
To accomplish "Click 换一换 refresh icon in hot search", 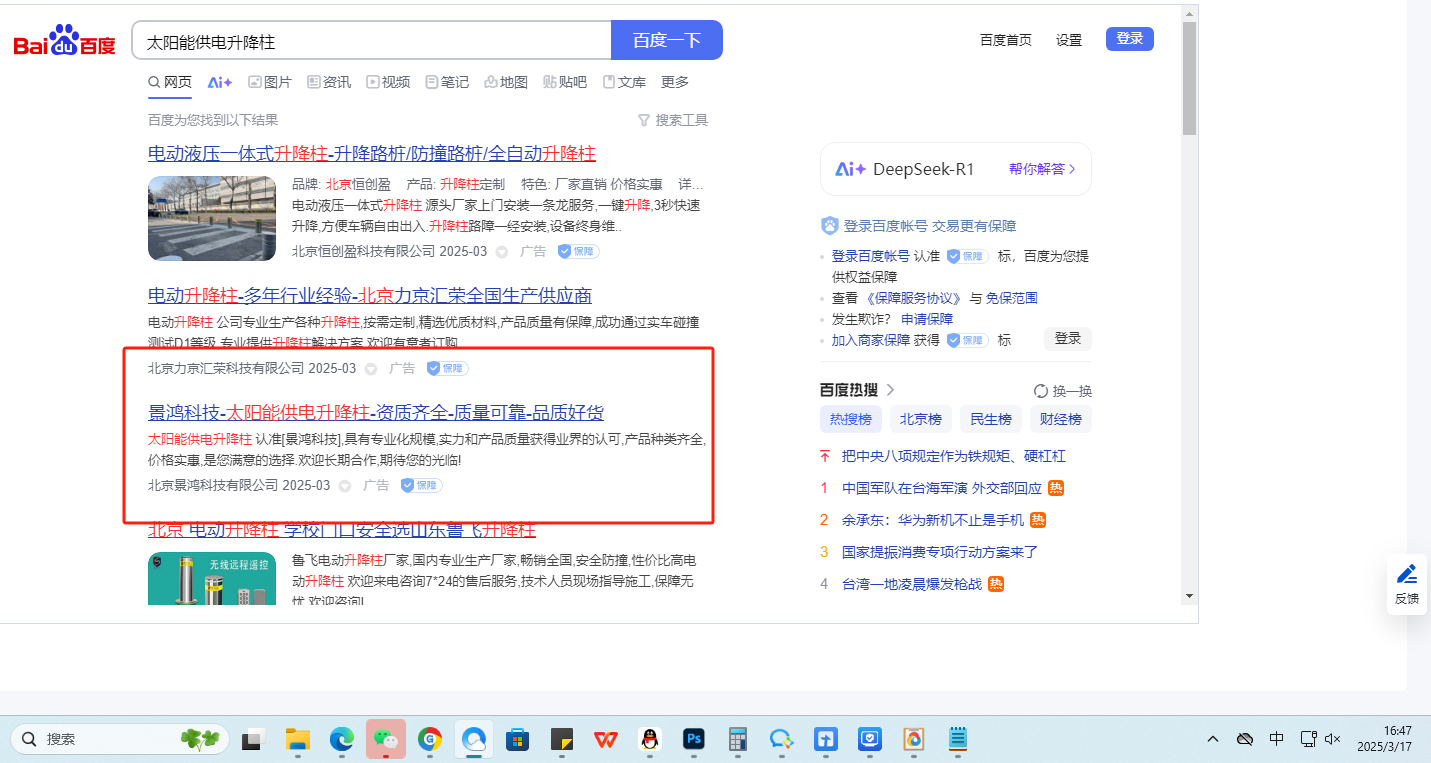I will [1041, 391].
